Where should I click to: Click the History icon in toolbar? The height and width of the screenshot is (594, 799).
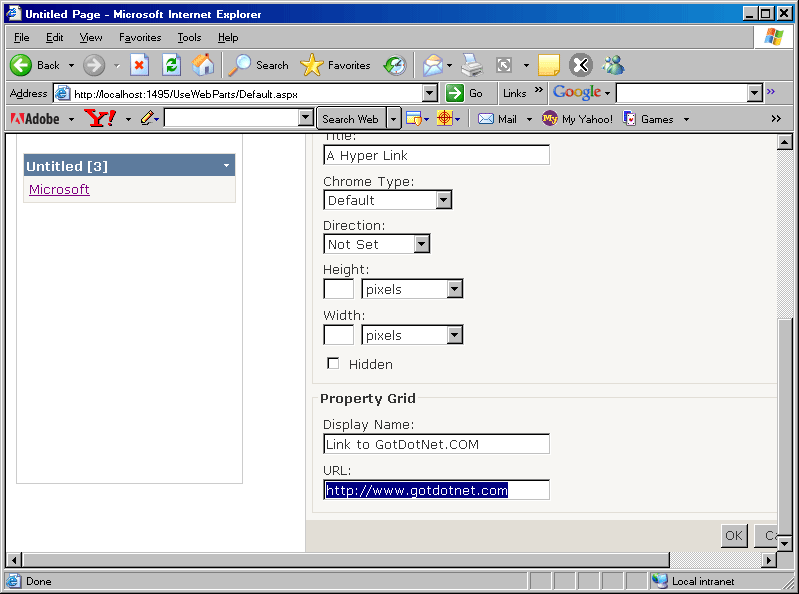tap(395, 65)
